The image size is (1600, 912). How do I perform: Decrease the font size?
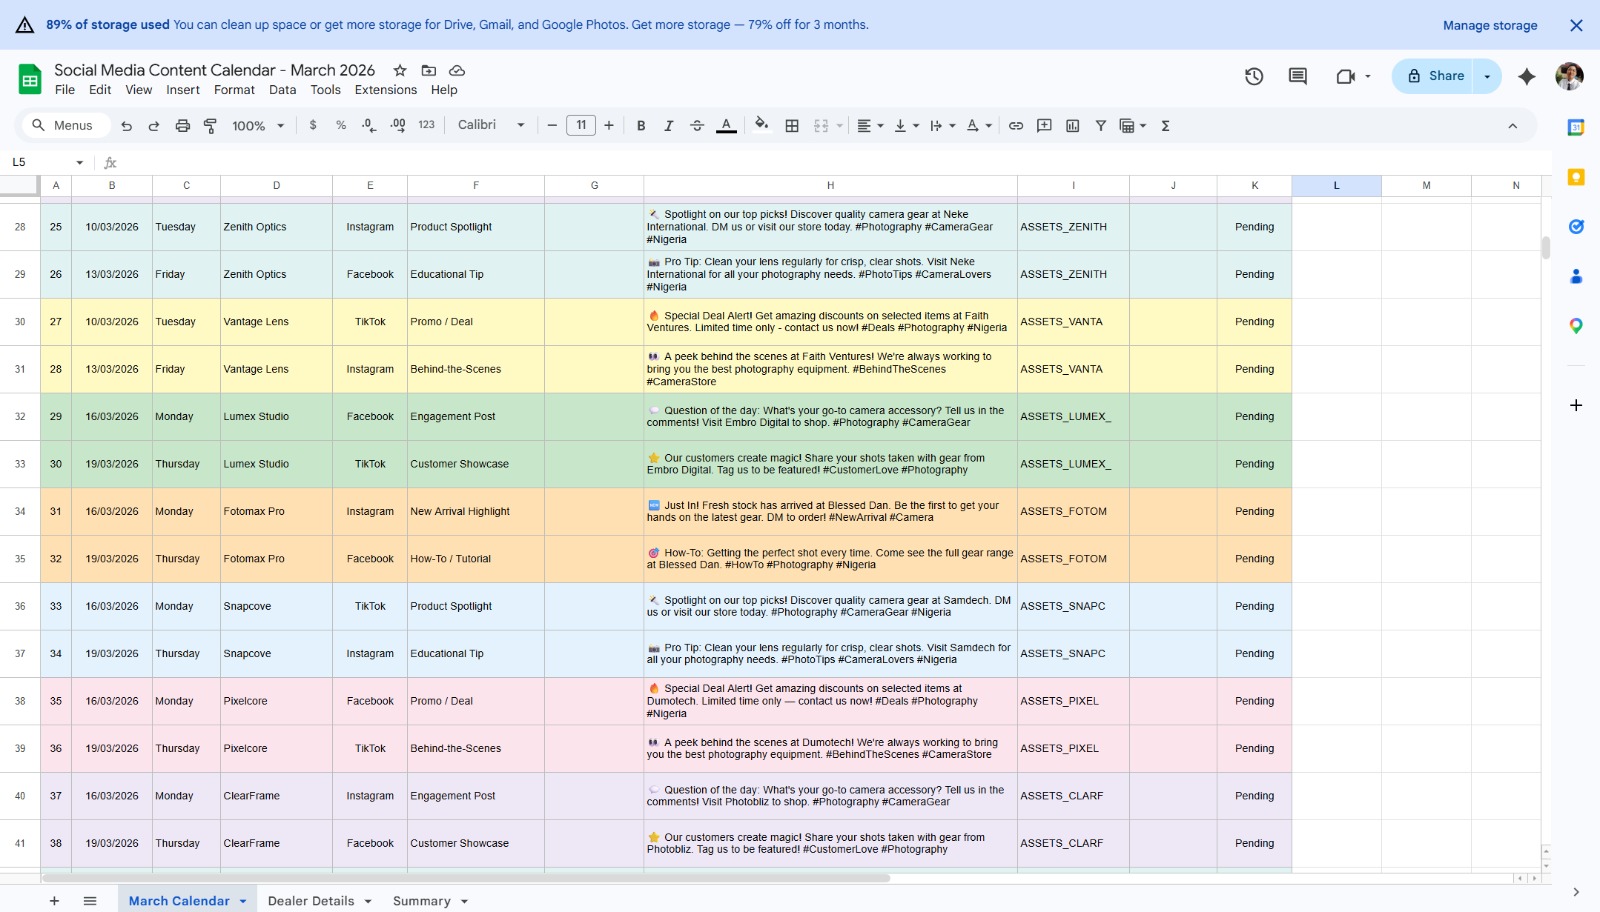click(x=552, y=126)
